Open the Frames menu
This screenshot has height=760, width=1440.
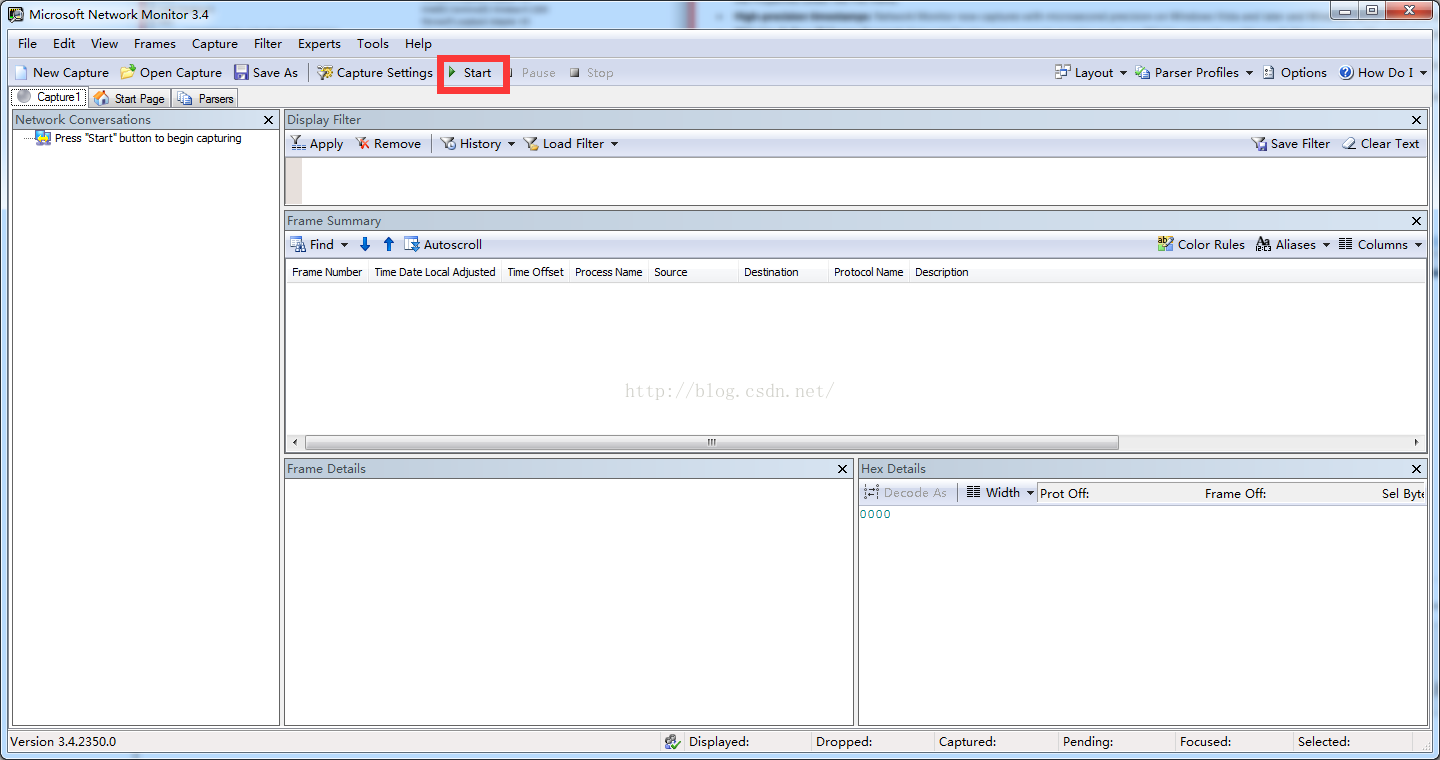pos(155,44)
